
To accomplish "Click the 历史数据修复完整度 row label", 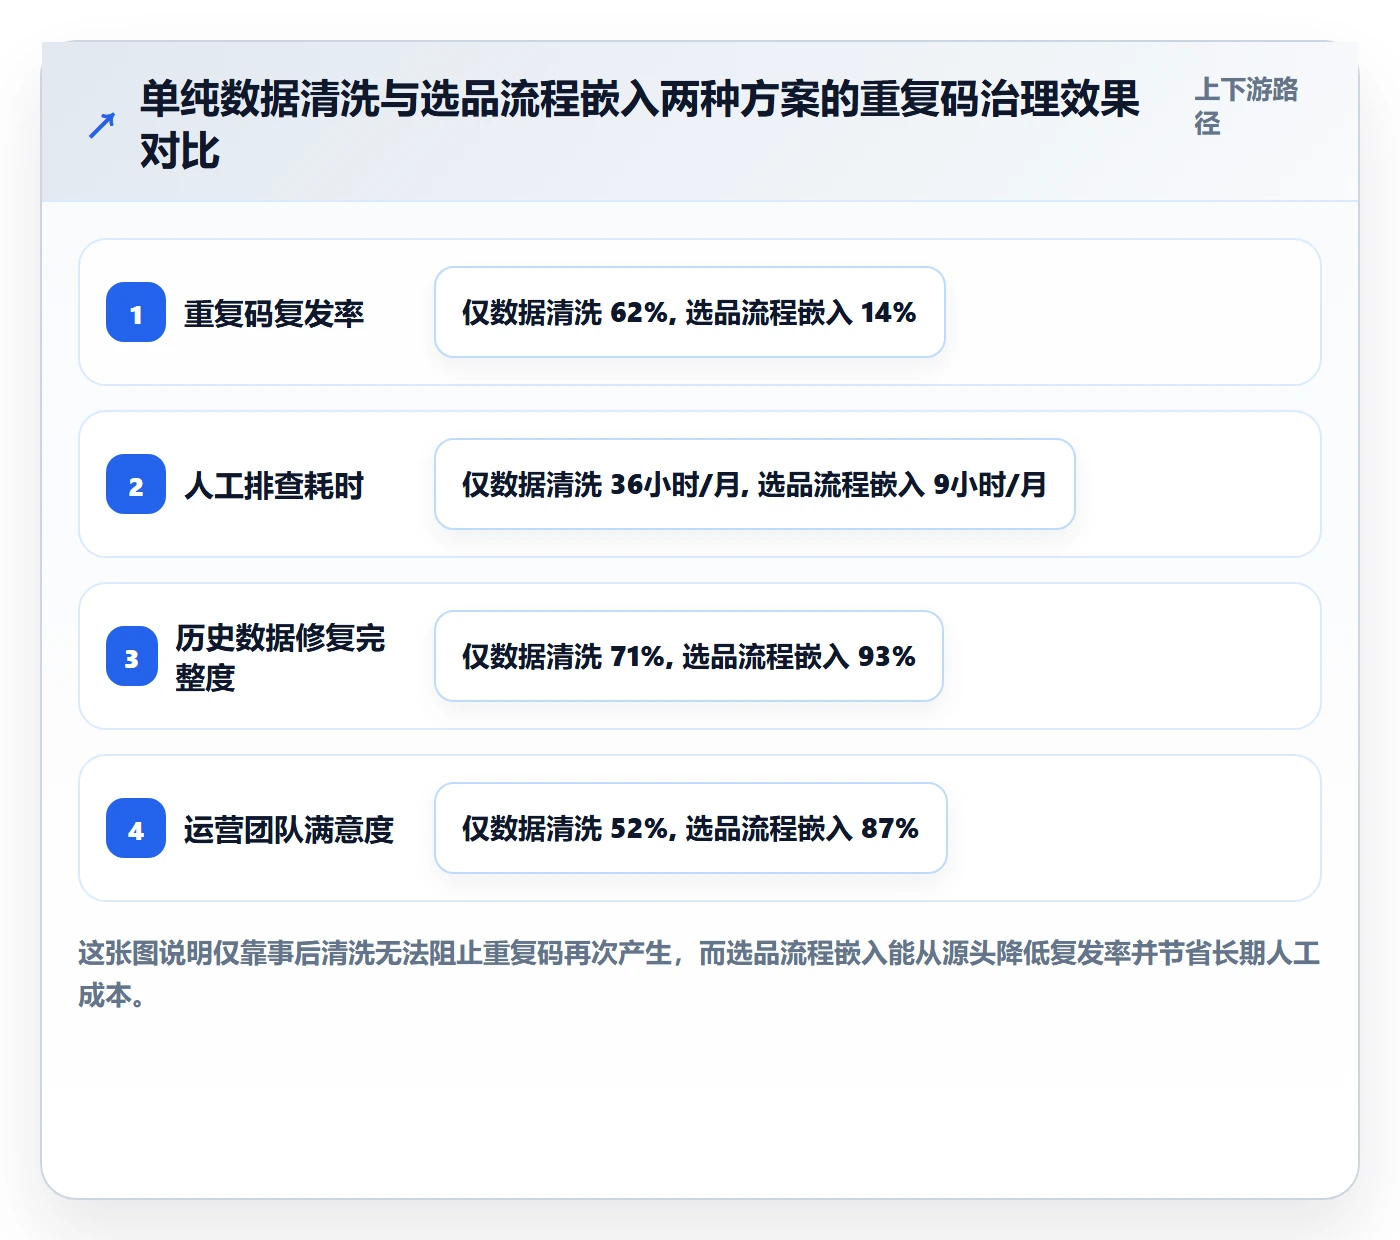I will (280, 657).
